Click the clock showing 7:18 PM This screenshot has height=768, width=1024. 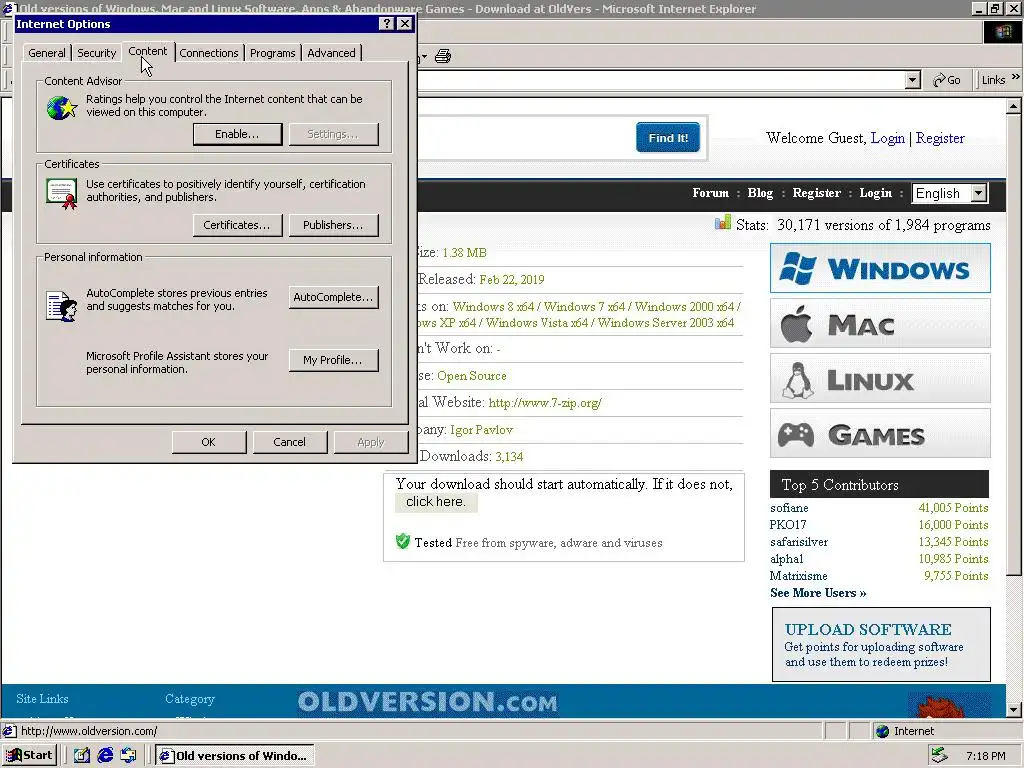(x=985, y=756)
